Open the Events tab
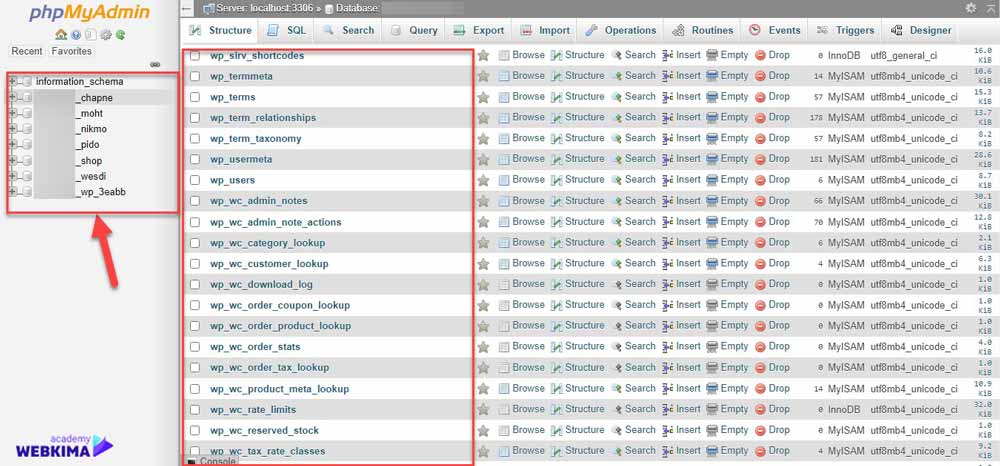1000x466 pixels. pos(775,31)
